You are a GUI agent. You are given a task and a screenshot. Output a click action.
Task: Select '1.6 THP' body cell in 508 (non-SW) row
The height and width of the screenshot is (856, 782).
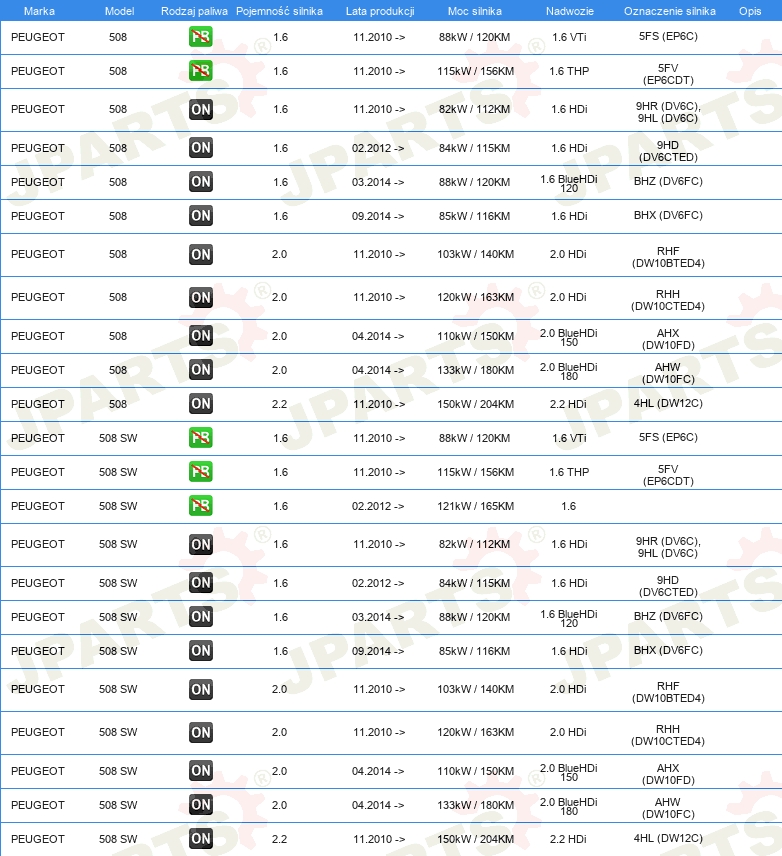pyautogui.click(x=569, y=71)
